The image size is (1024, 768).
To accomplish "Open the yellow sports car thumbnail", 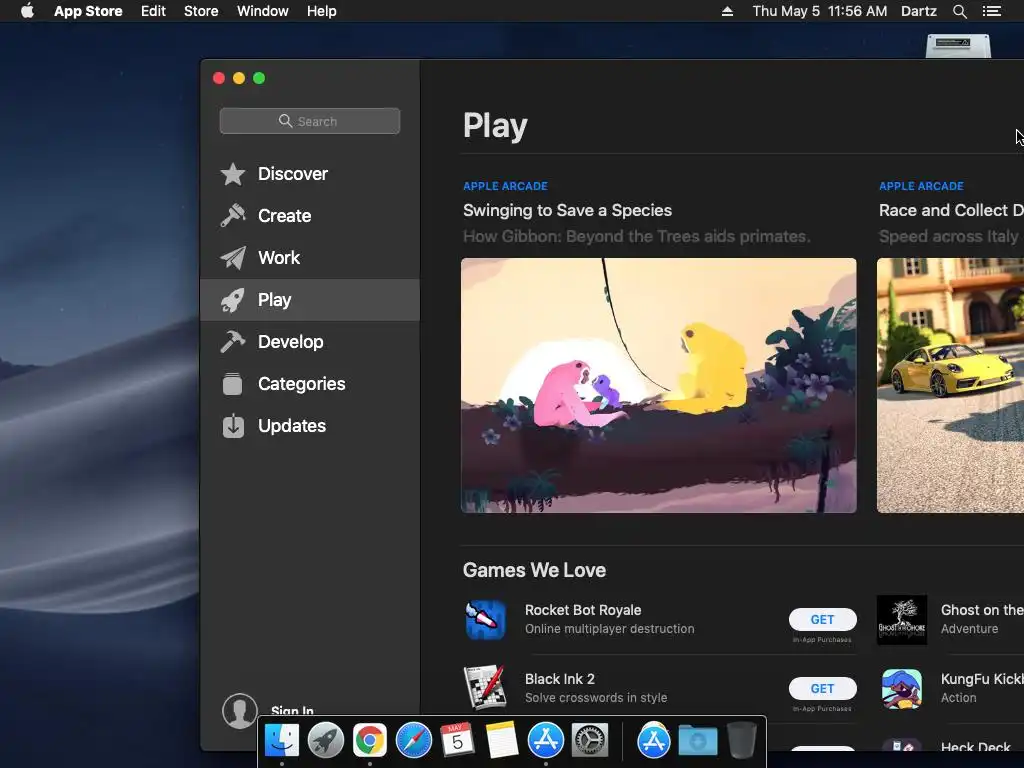I will tap(950, 385).
